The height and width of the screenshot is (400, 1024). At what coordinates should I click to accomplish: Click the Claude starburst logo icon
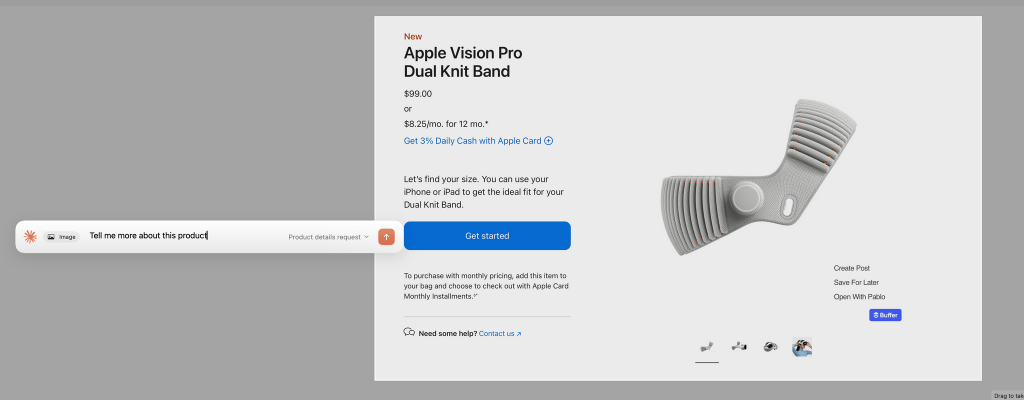30,237
